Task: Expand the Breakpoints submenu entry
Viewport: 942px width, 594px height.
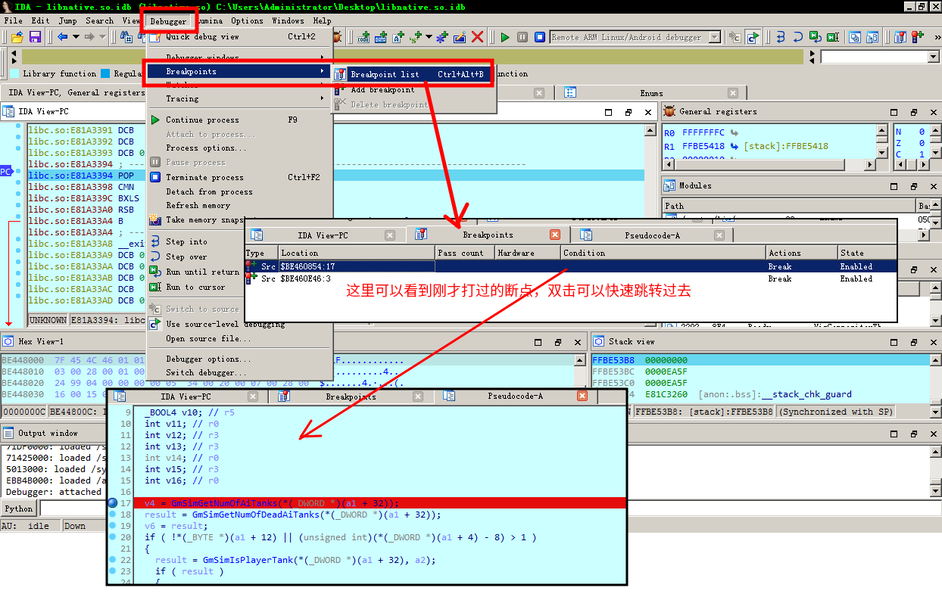Action: [239, 71]
